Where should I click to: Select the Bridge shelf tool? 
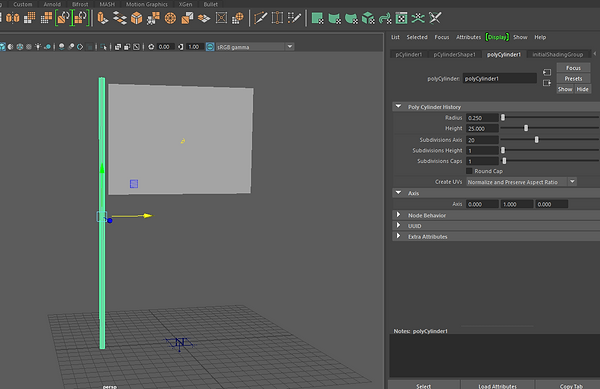point(120,18)
